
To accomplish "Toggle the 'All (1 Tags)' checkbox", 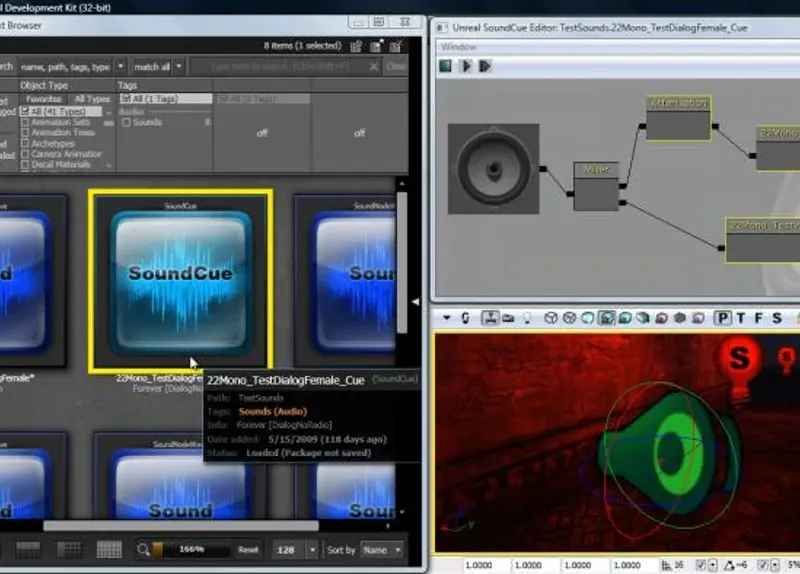I will [x=126, y=98].
